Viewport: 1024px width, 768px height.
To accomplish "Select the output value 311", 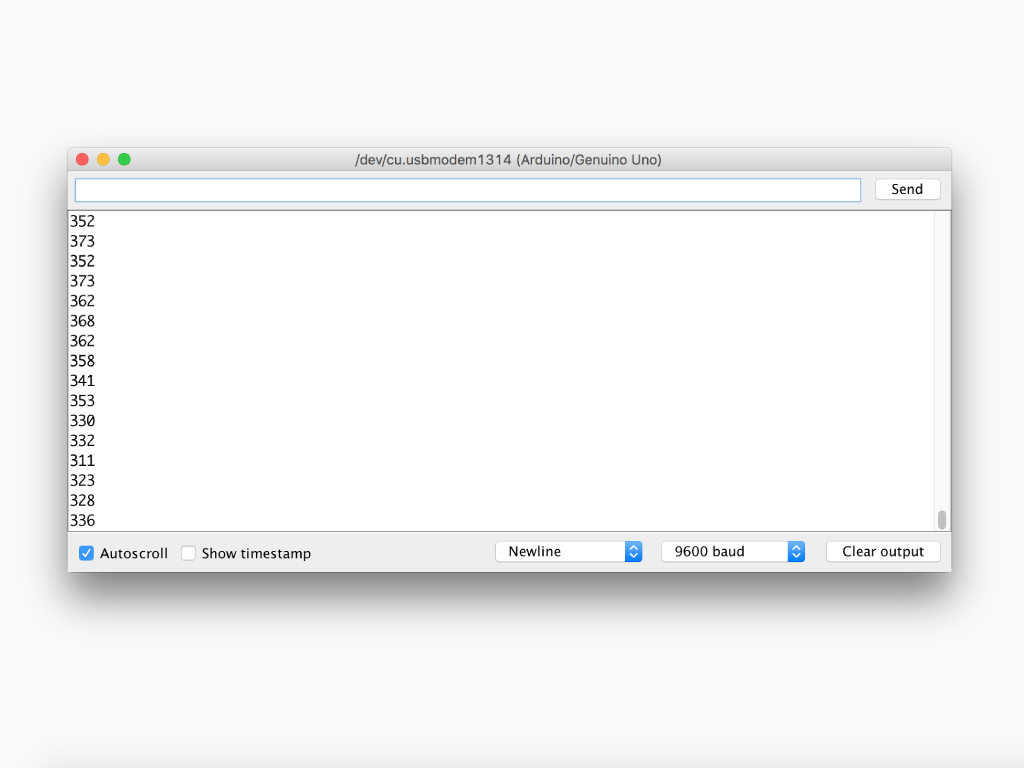I will coord(82,461).
